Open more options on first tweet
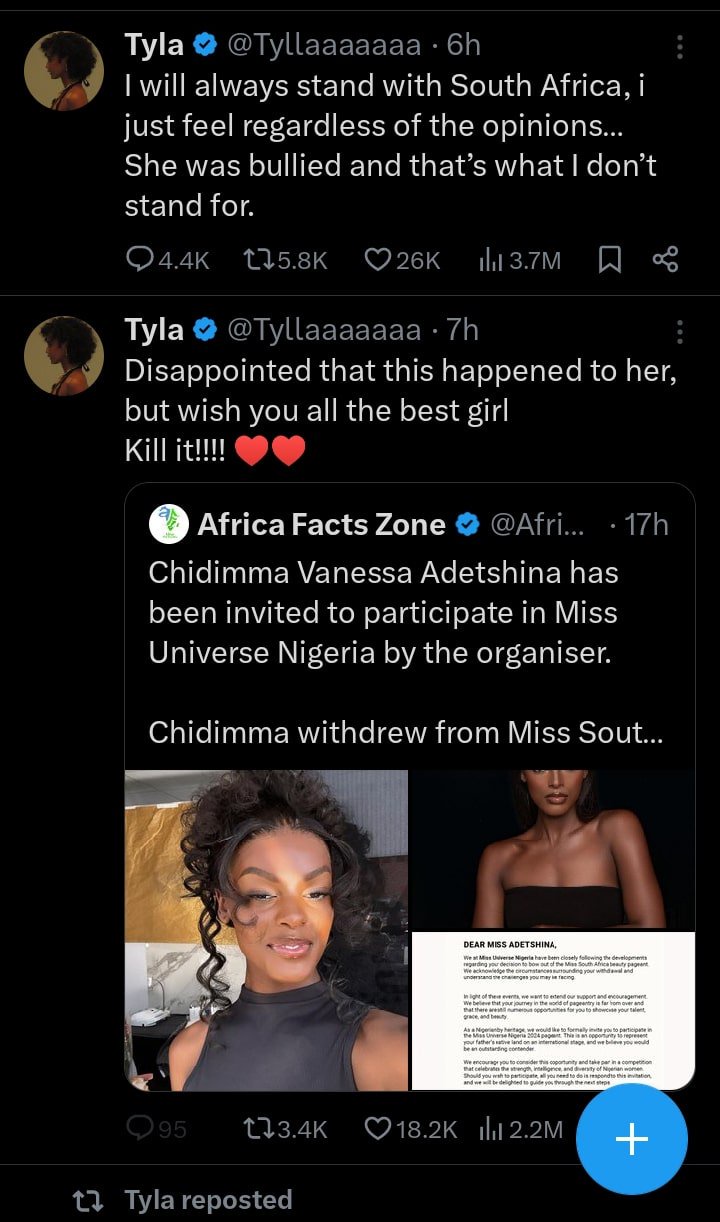Screen dimensions: 720x1222 [680, 47]
